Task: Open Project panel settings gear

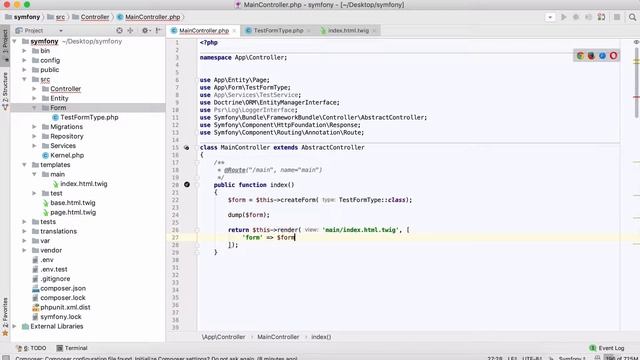Action: click(145, 30)
